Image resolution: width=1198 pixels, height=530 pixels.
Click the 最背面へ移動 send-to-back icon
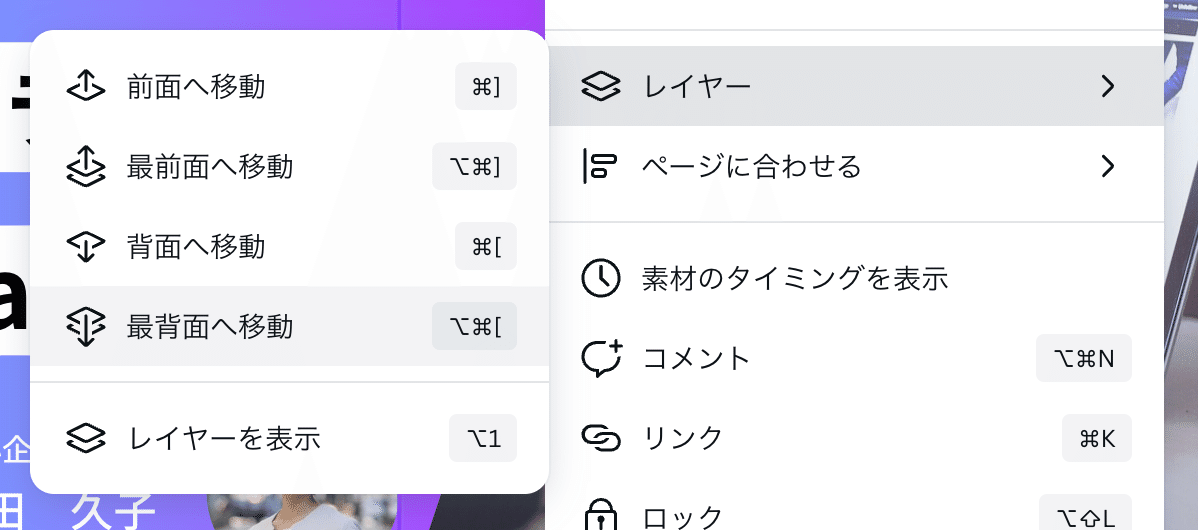click(86, 326)
